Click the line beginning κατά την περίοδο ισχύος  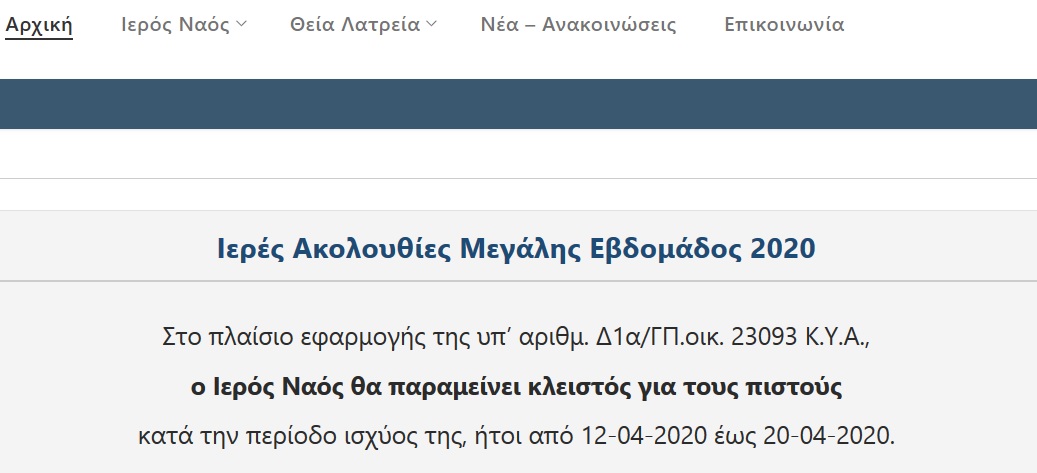517,437
